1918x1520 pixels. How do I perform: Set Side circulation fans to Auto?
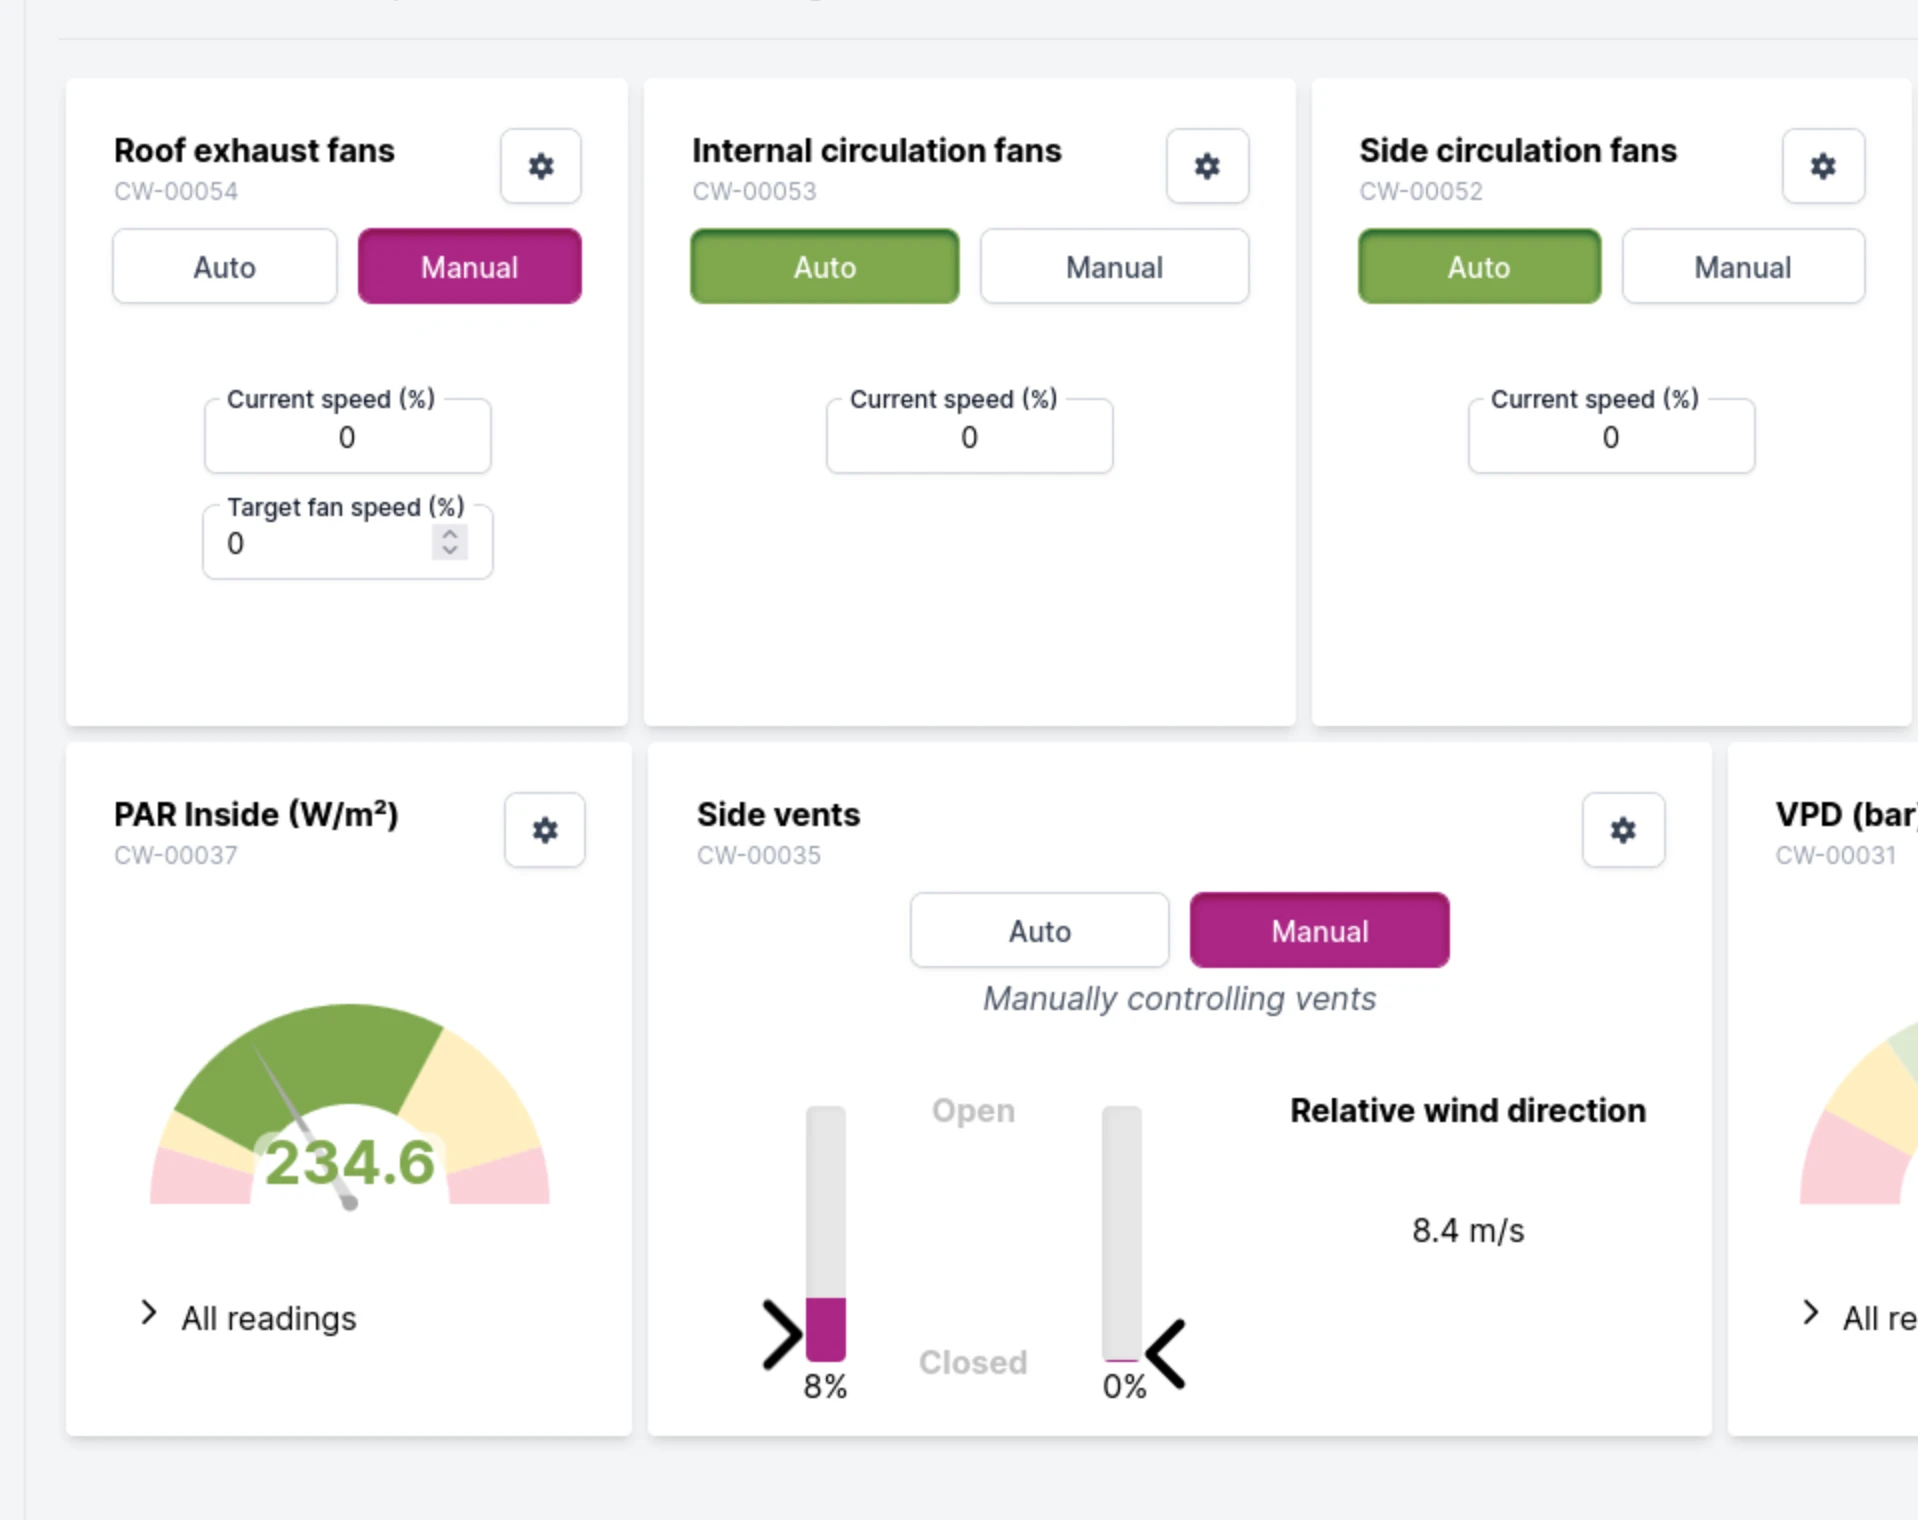1478,267
